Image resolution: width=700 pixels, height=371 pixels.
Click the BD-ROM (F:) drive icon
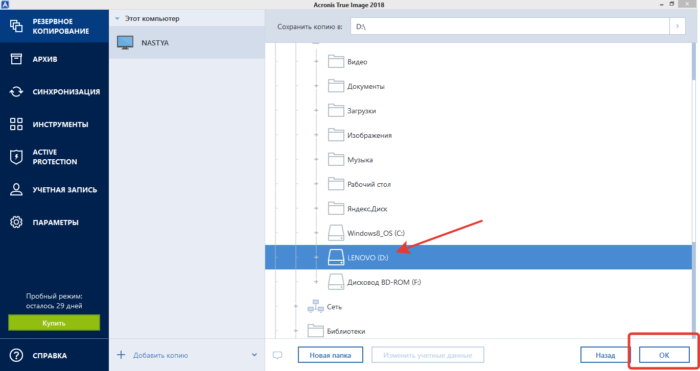(336, 282)
